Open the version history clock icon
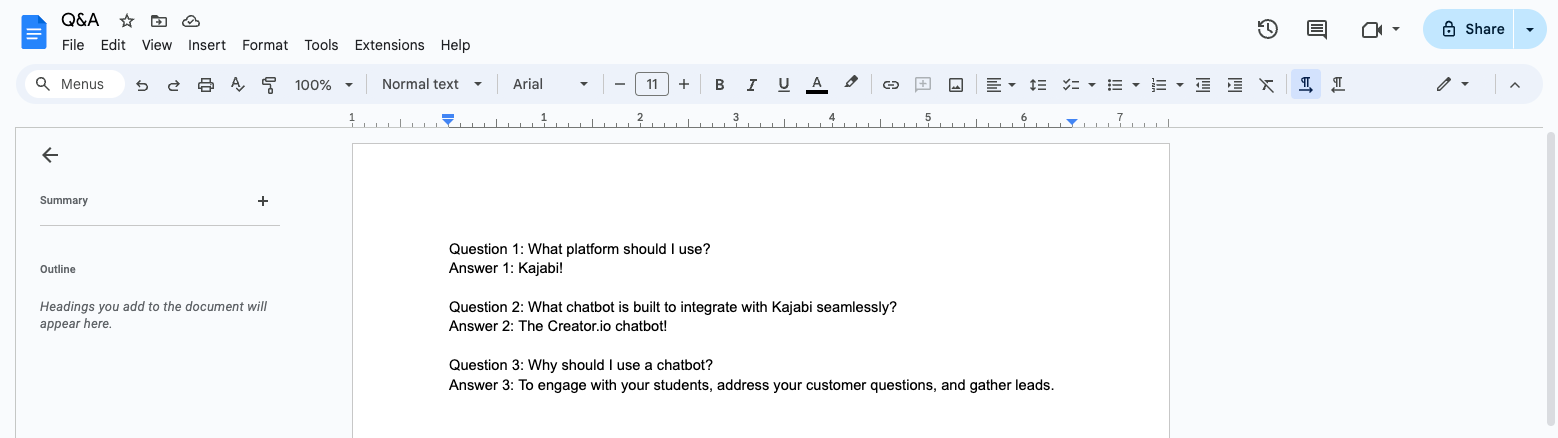Screen dimensions: 1558x438 1267,29
